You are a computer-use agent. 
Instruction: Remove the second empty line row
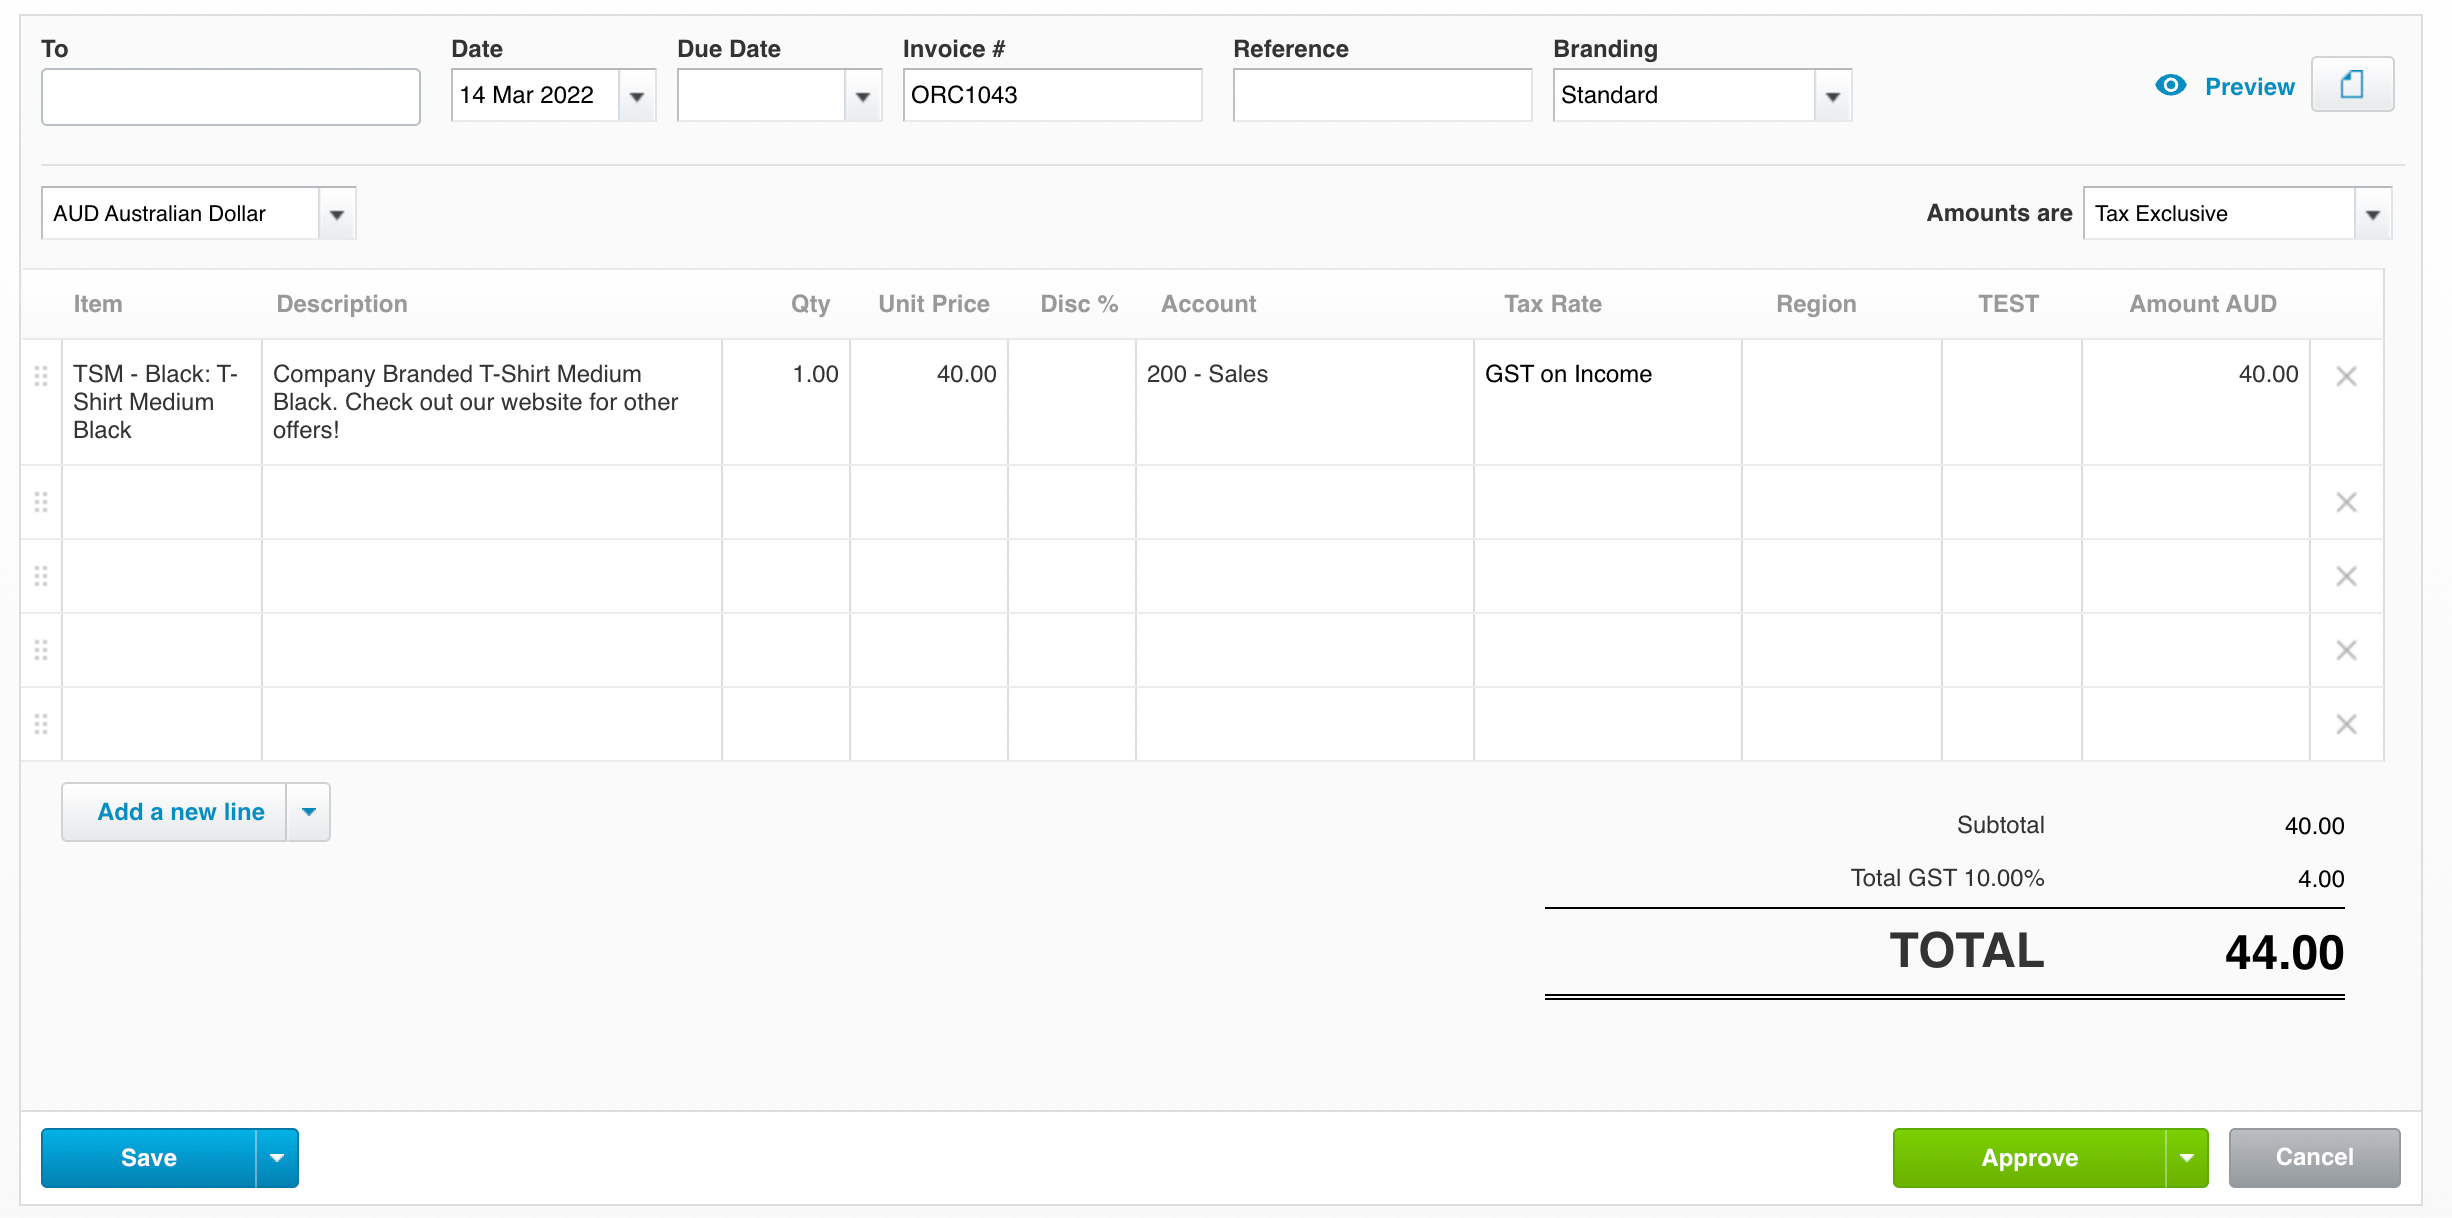point(2346,502)
